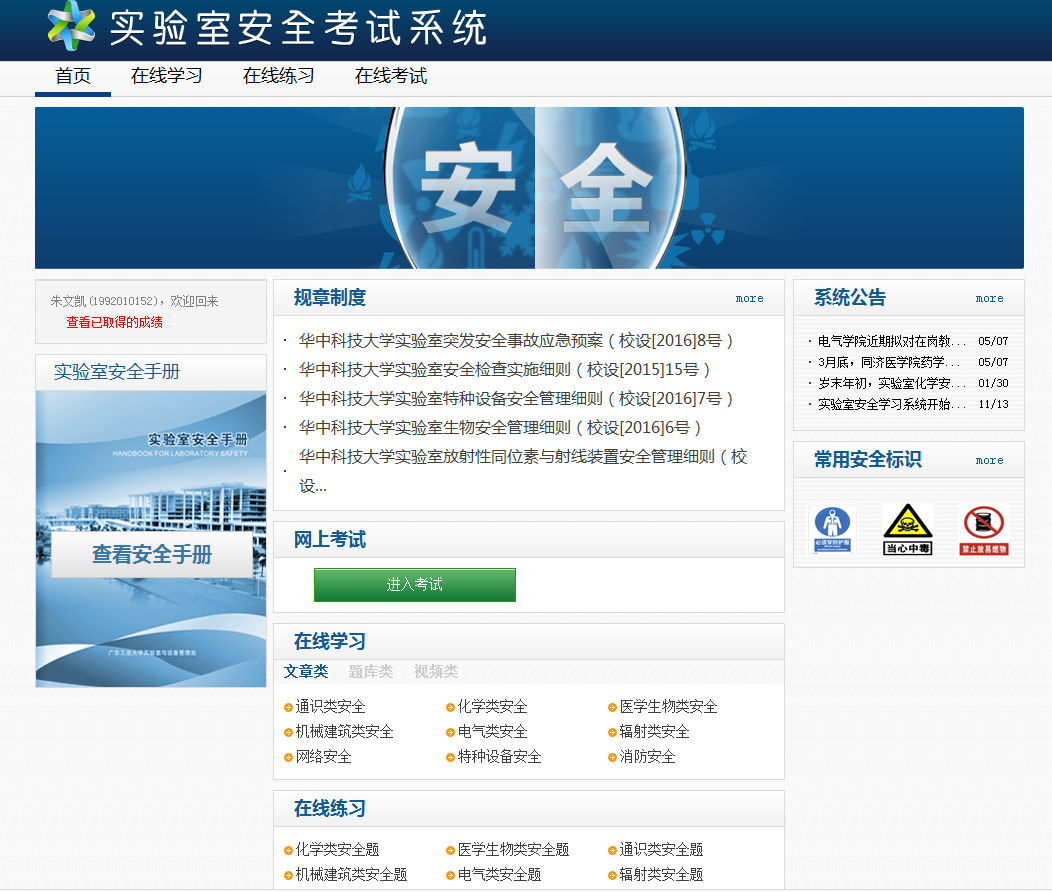
Task: Go to the 在线练习 navigation tab
Action: point(279,76)
